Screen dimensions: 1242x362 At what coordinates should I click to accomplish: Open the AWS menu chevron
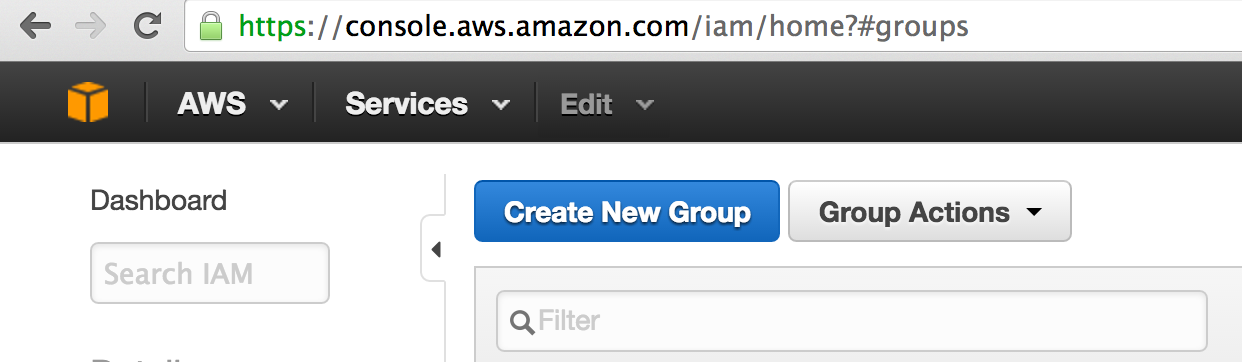[279, 105]
